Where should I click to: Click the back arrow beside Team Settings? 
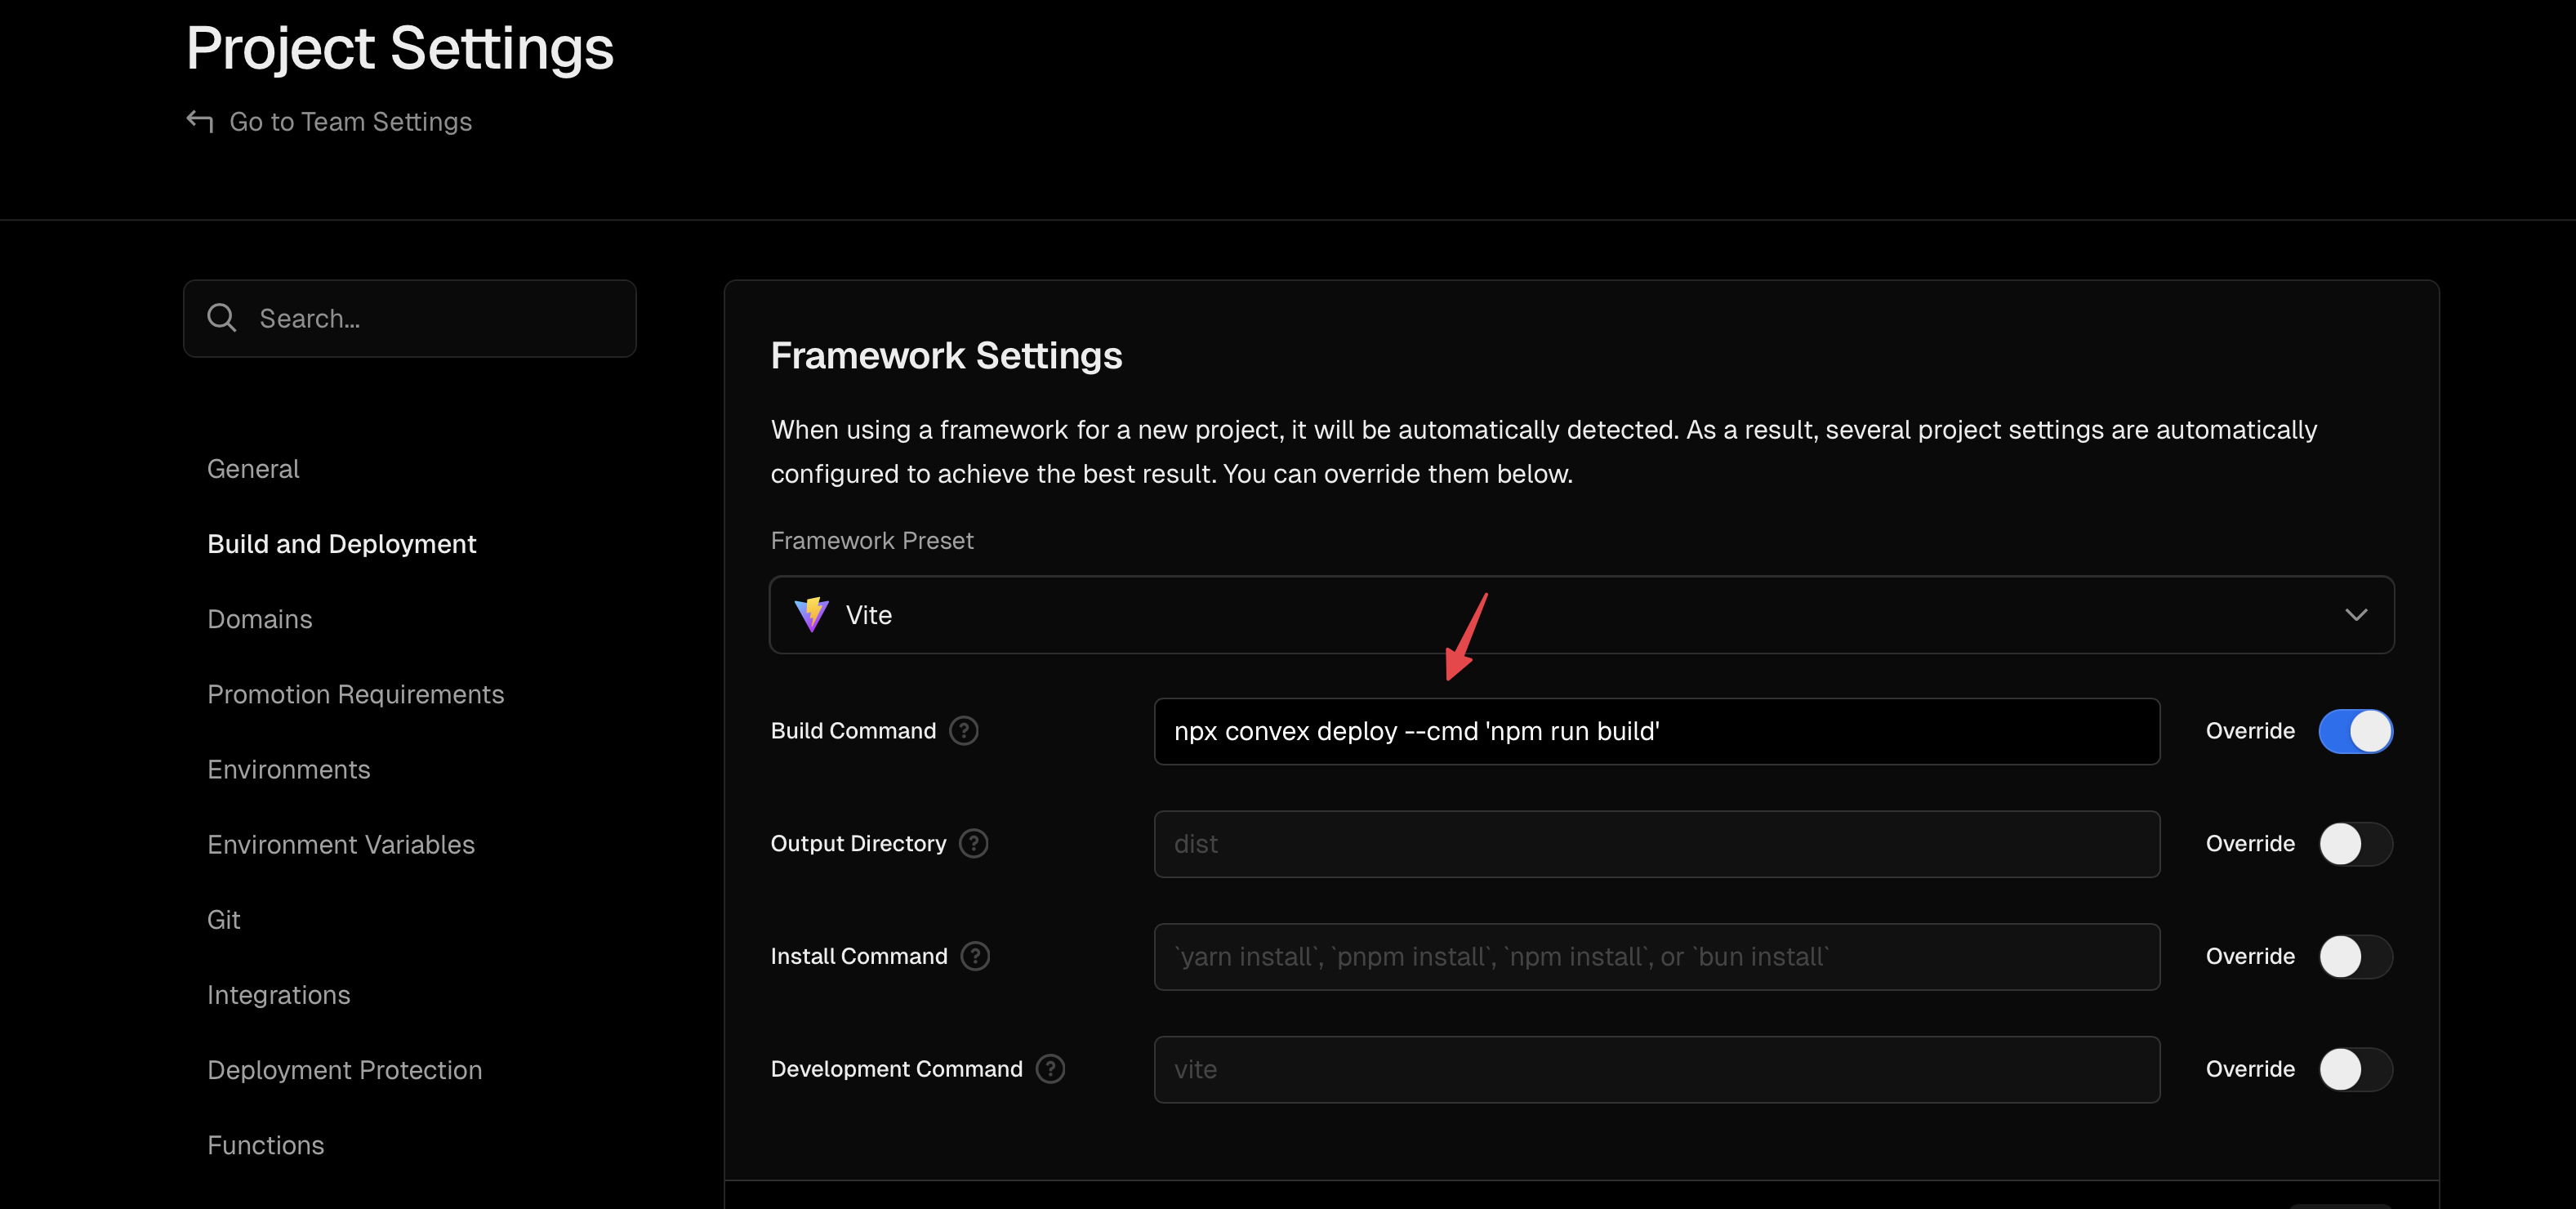[200, 121]
